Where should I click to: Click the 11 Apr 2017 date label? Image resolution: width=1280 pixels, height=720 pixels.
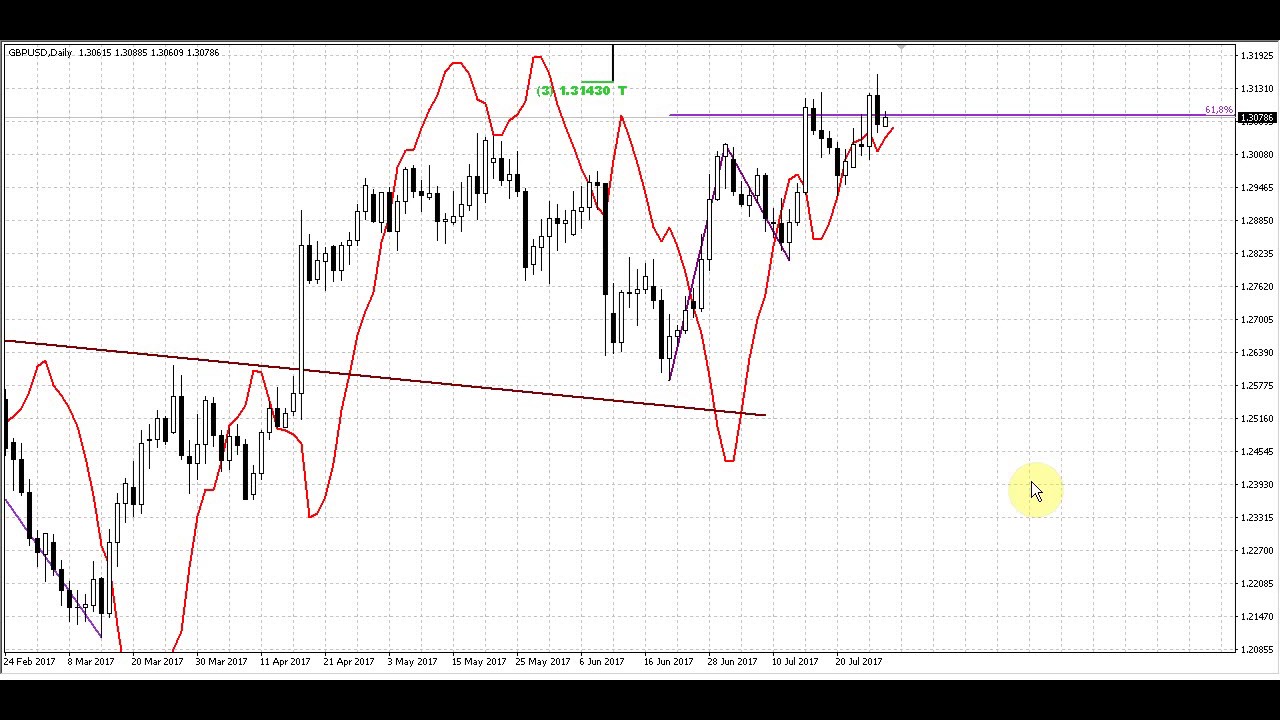(x=285, y=662)
